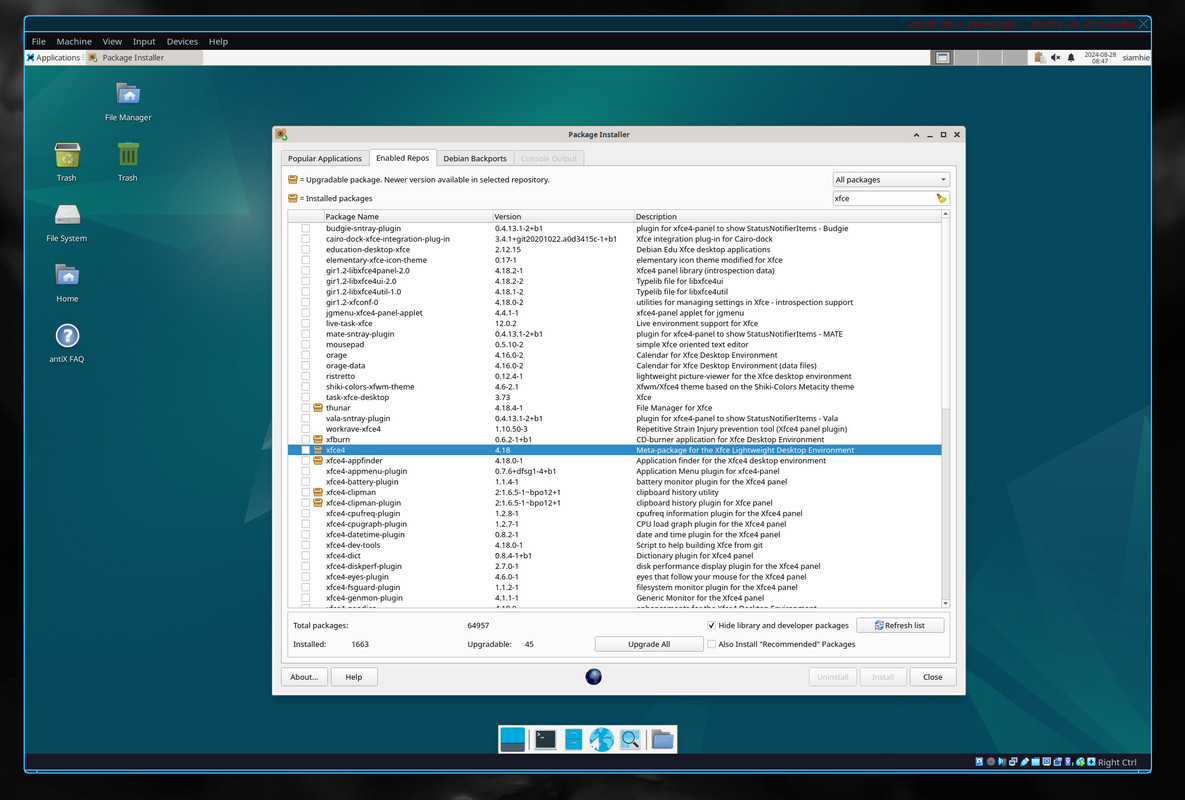Open folder icon in dock

662,739
